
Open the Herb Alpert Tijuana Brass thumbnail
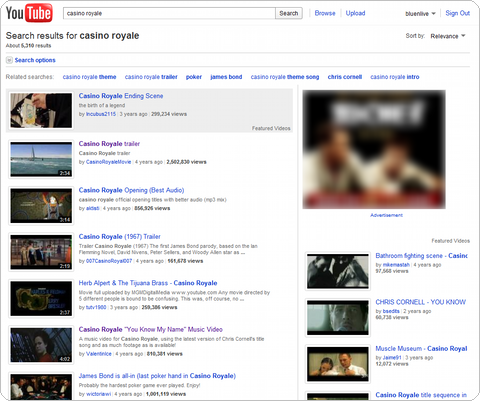41,298
